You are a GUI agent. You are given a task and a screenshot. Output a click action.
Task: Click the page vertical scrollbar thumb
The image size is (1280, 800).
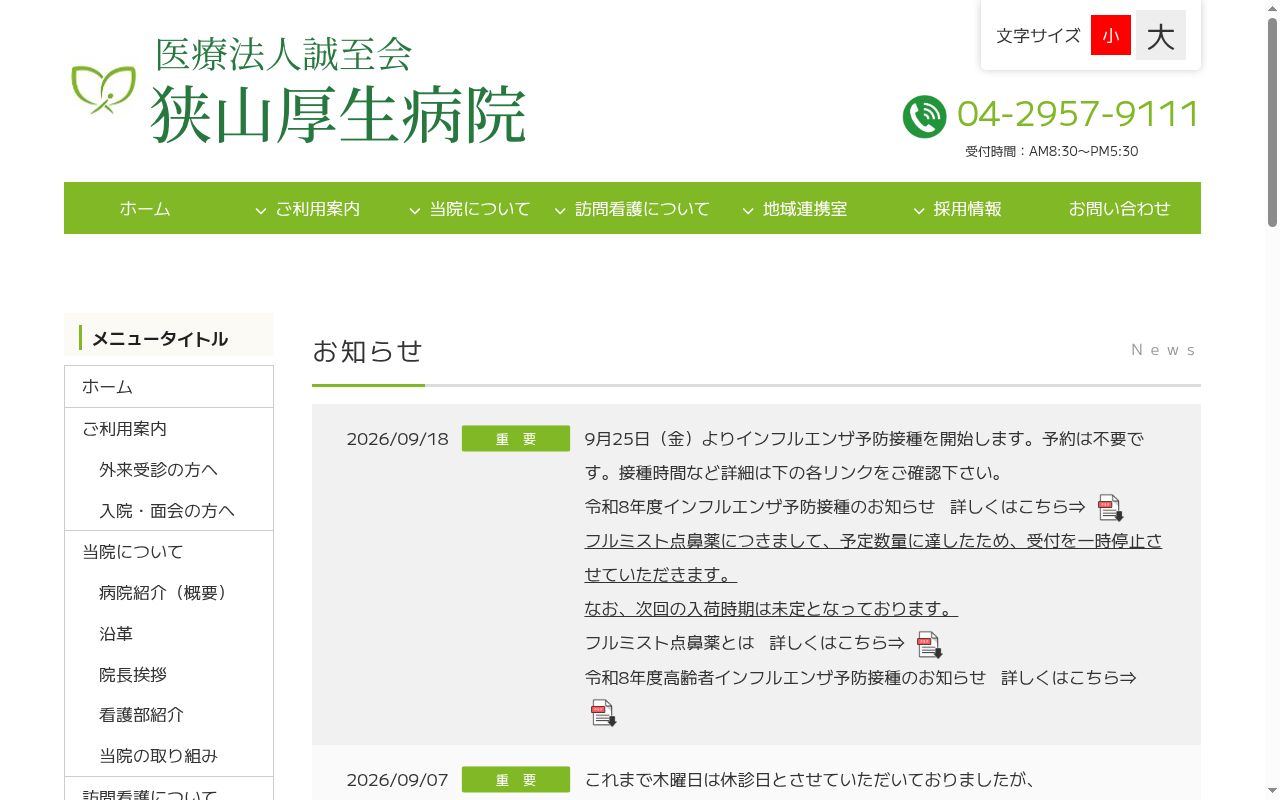click(1273, 120)
